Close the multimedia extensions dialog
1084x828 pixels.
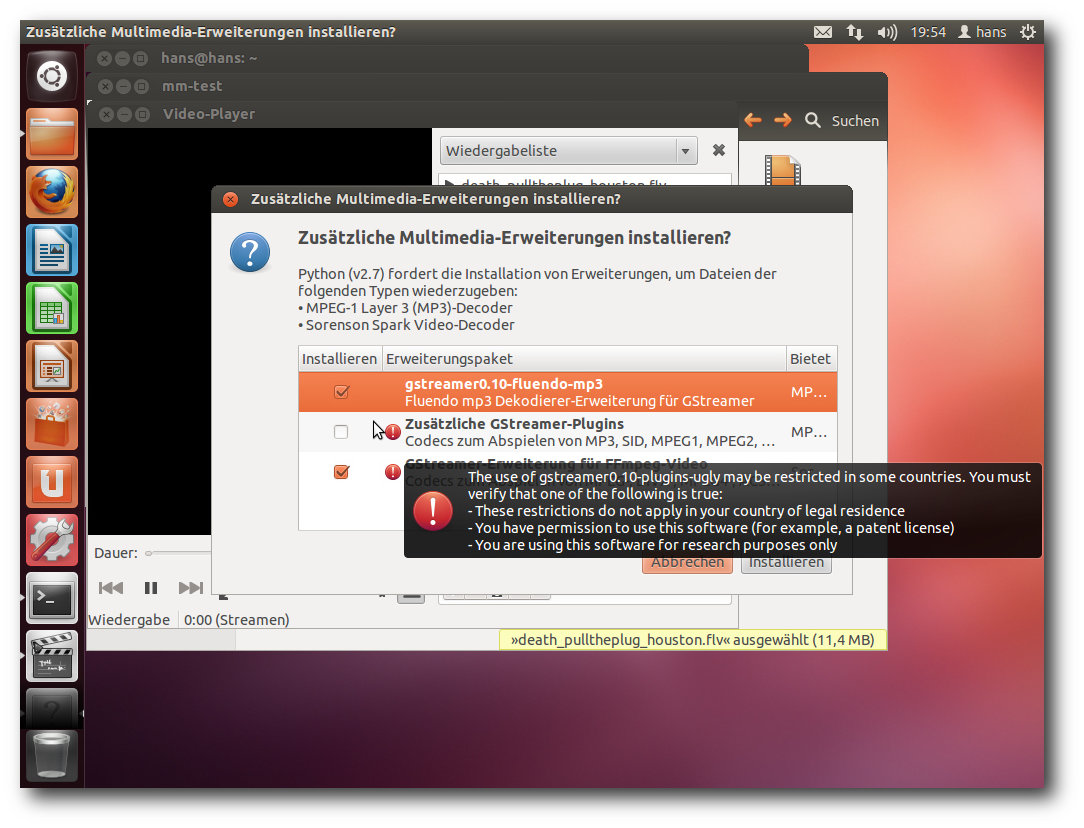(x=230, y=199)
